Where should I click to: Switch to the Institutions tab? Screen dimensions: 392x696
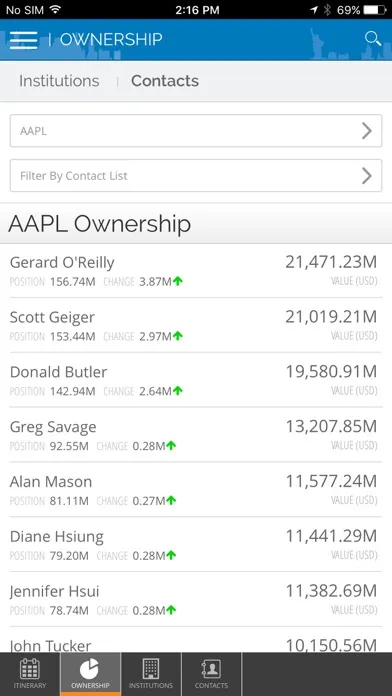(59, 81)
